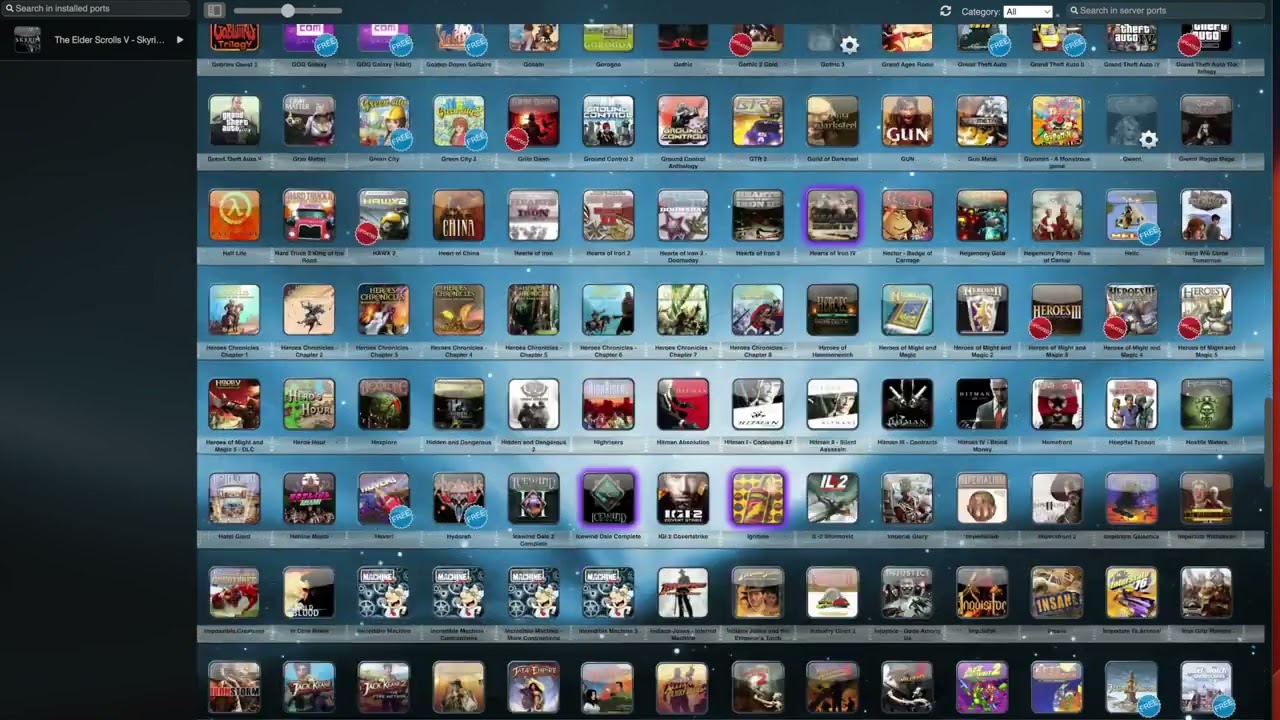Open Hector Badge of Carnage
The image size is (1280, 720).
pos(907,215)
